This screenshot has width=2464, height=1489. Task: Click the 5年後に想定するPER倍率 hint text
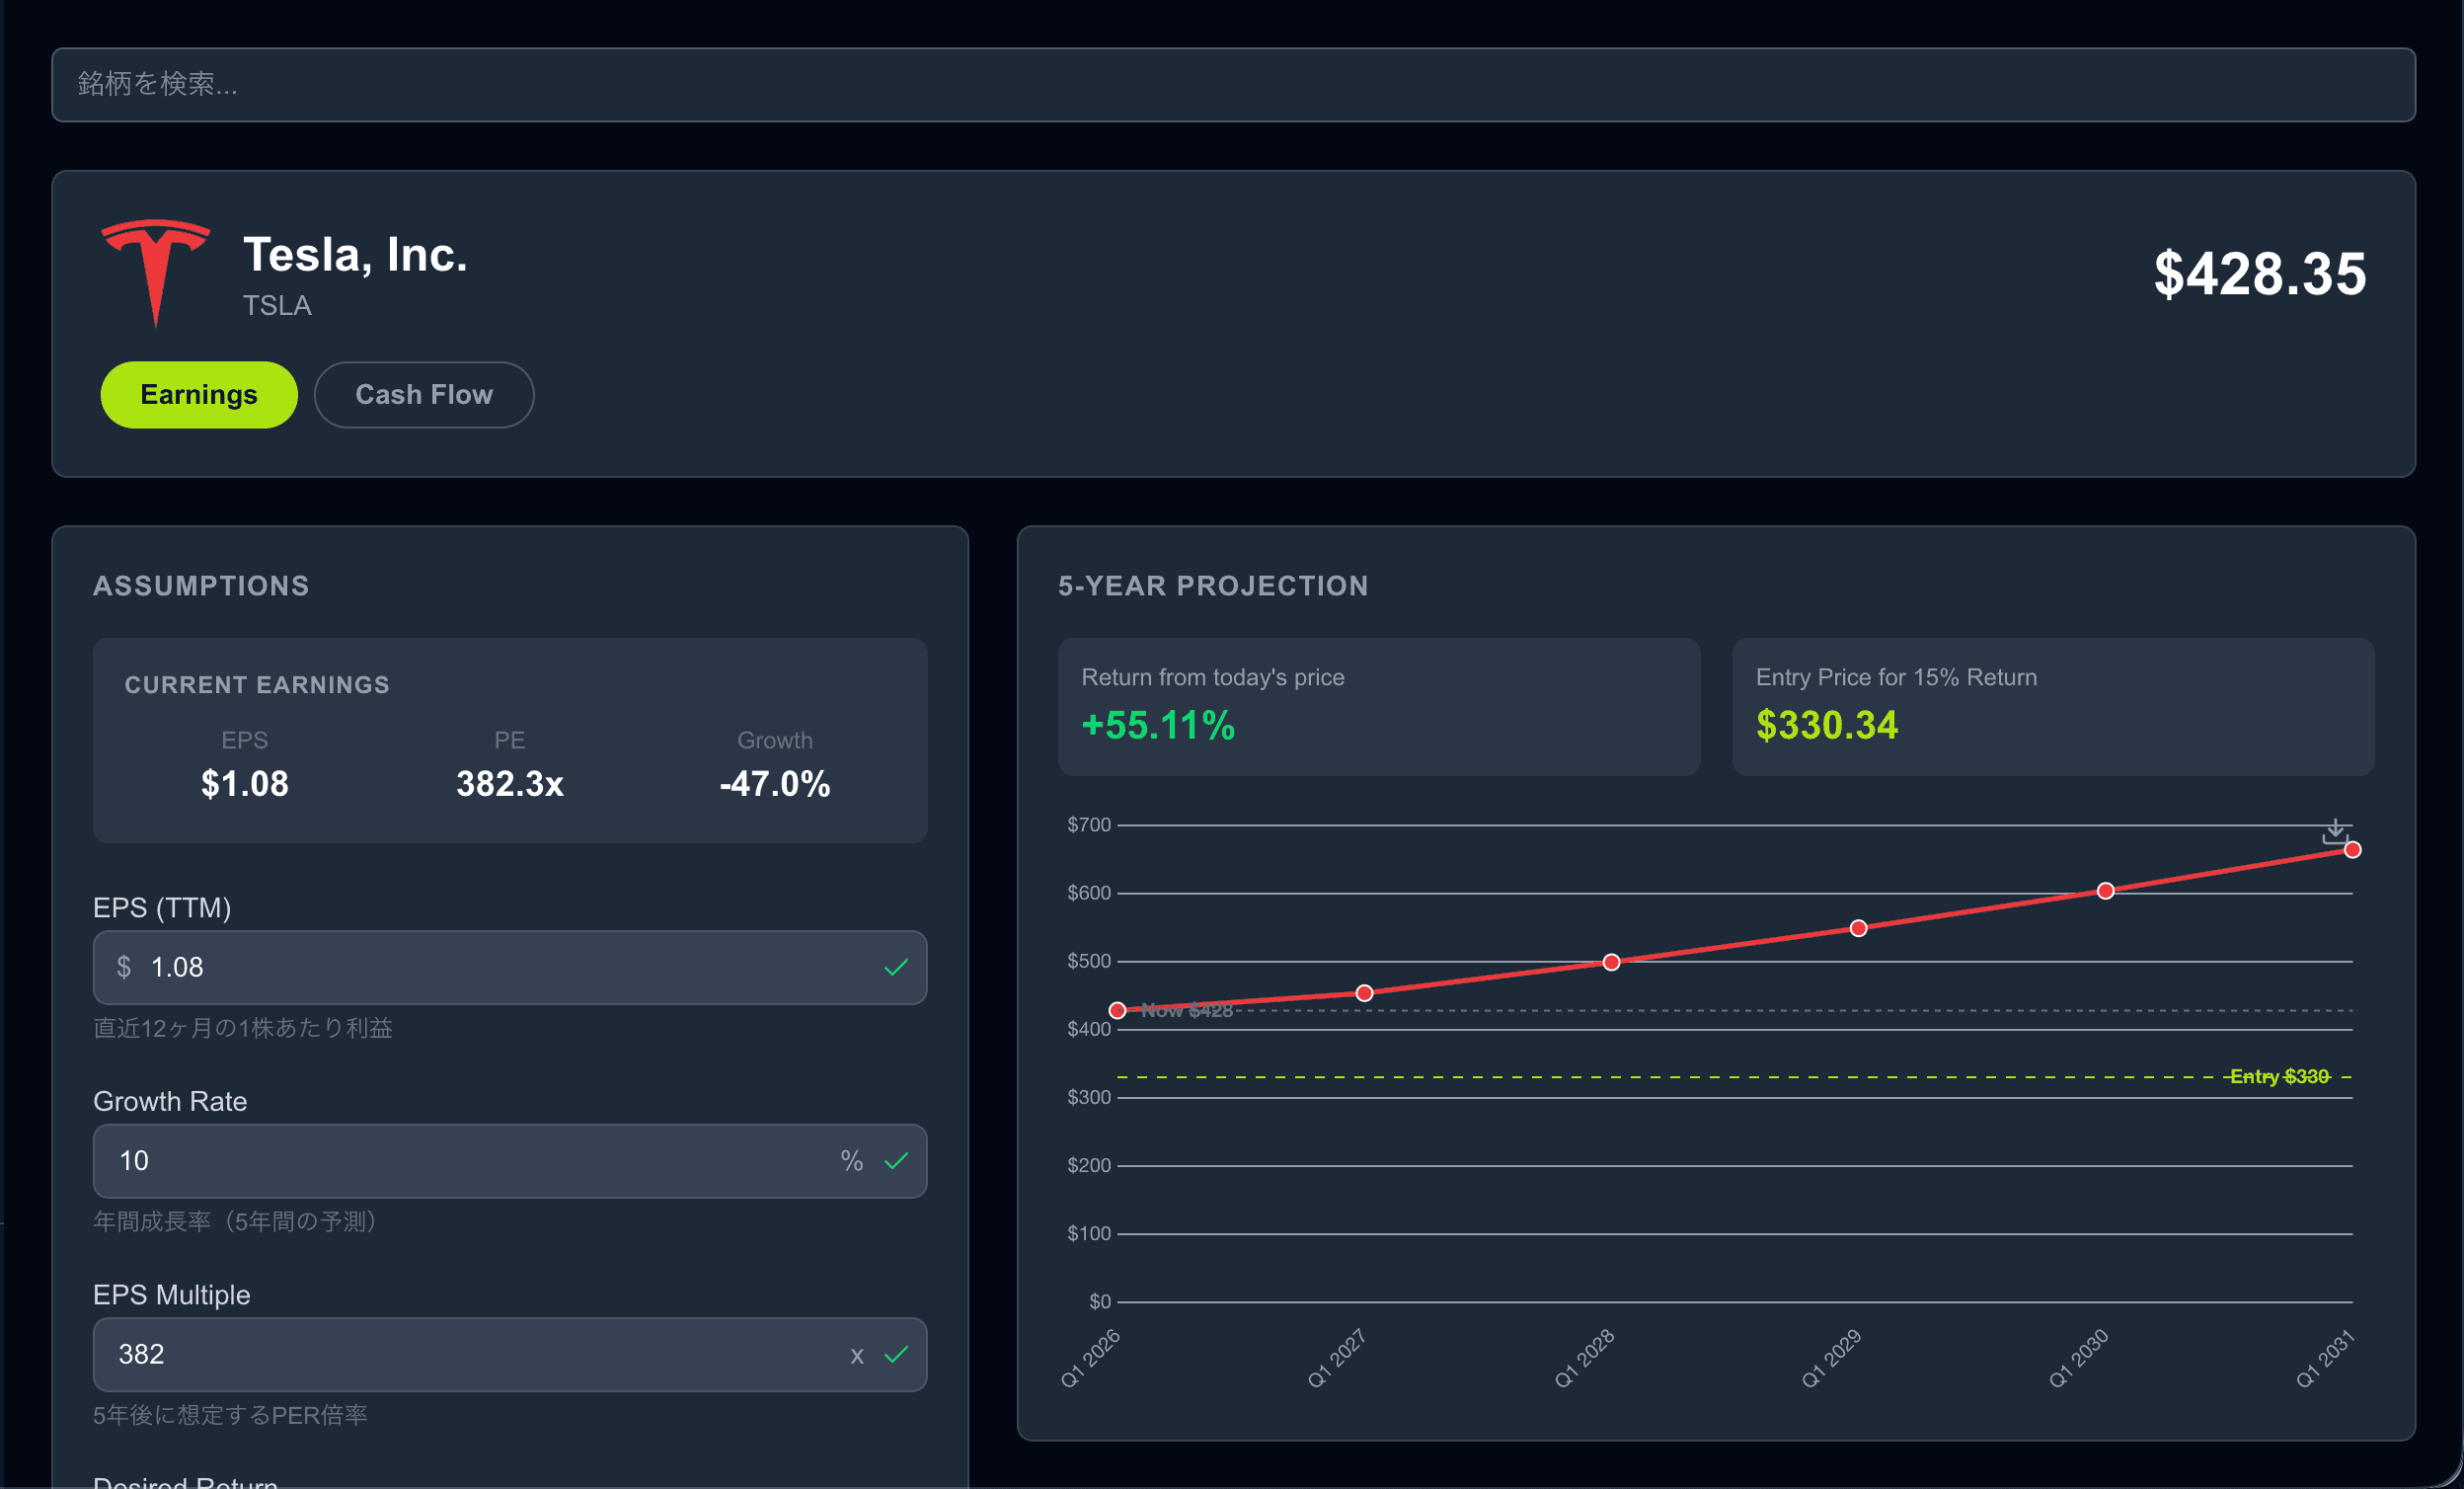pos(230,1415)
